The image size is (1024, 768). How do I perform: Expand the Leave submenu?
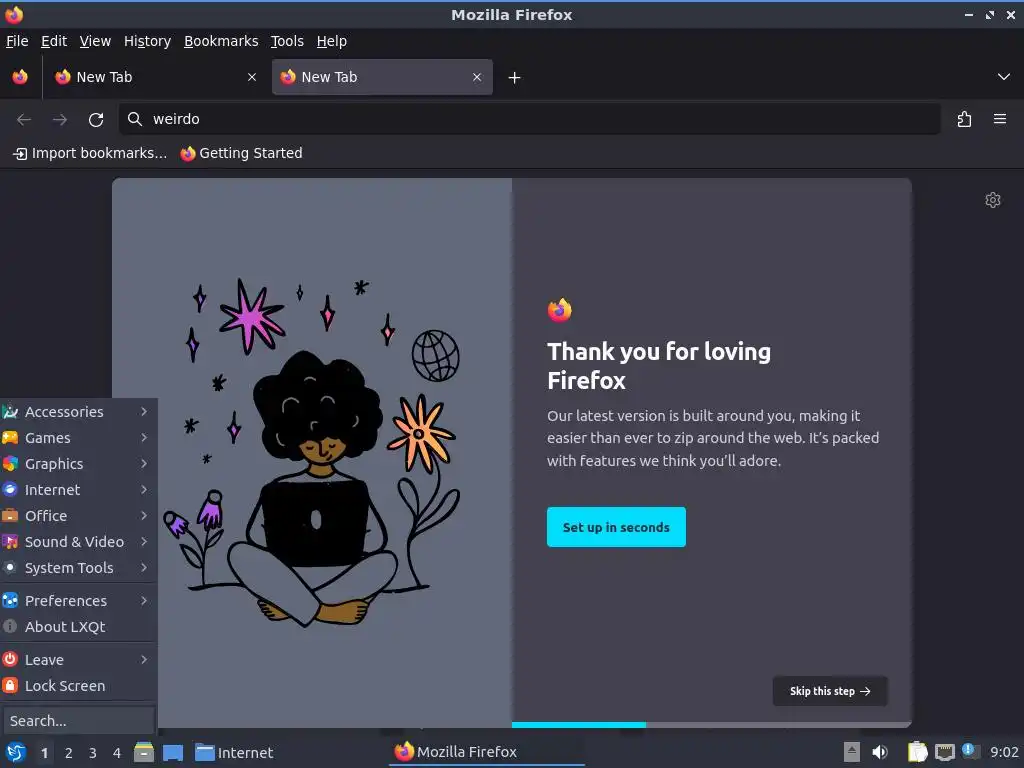coord(78,660)
